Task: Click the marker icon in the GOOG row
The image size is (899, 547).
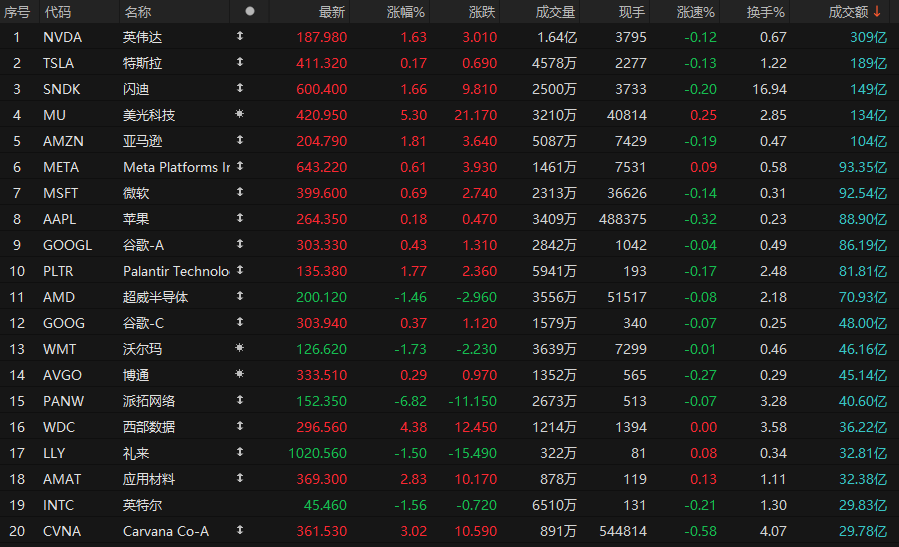Action: pyautogui.click(x=240, y=322)
